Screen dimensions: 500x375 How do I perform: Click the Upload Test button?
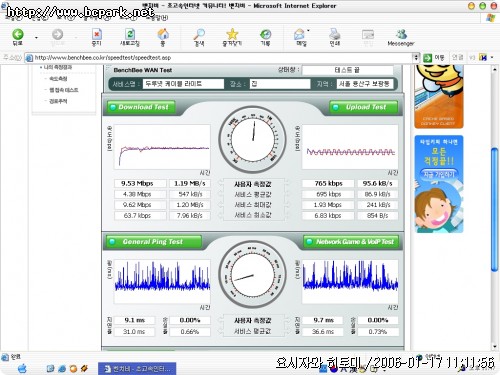364,107
